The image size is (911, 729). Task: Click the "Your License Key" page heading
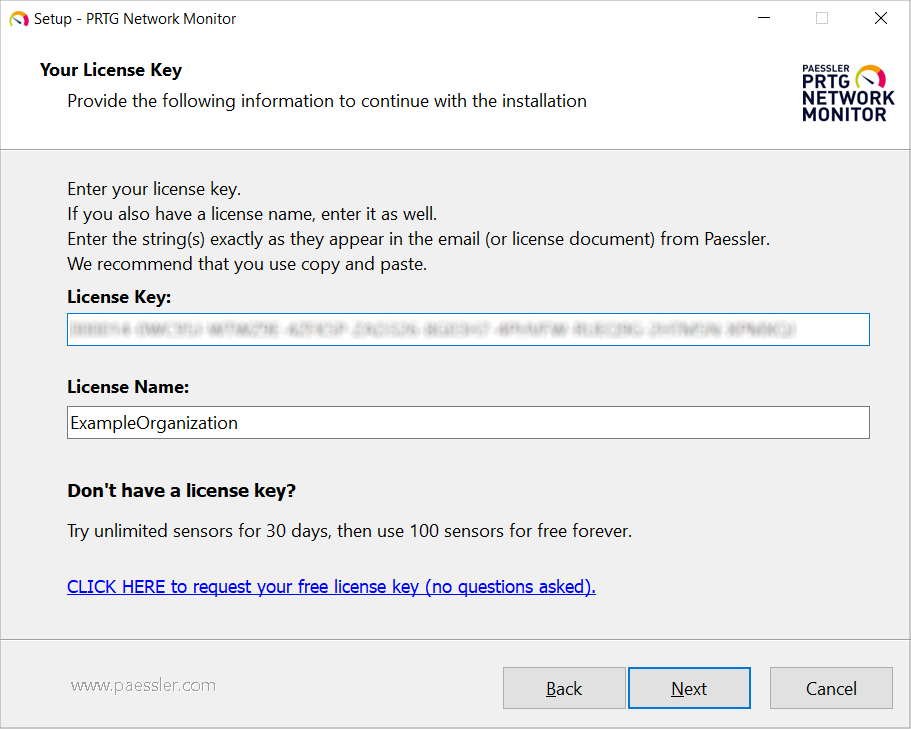(x=111, y=70)
